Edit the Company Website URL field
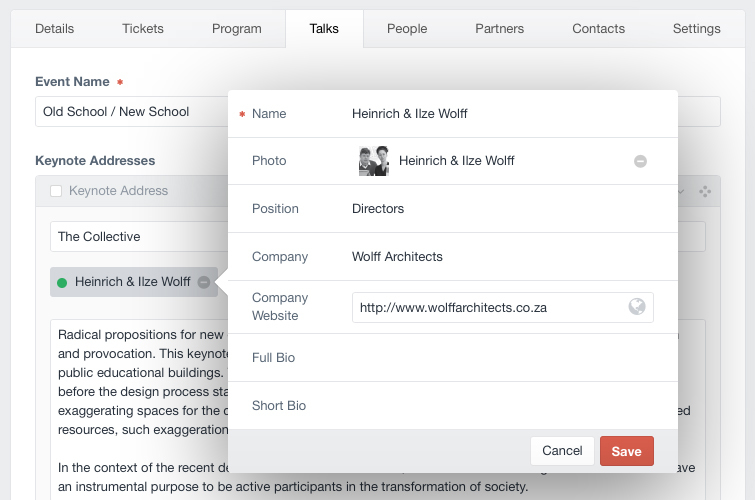The image size is (755, 500). 490,308
